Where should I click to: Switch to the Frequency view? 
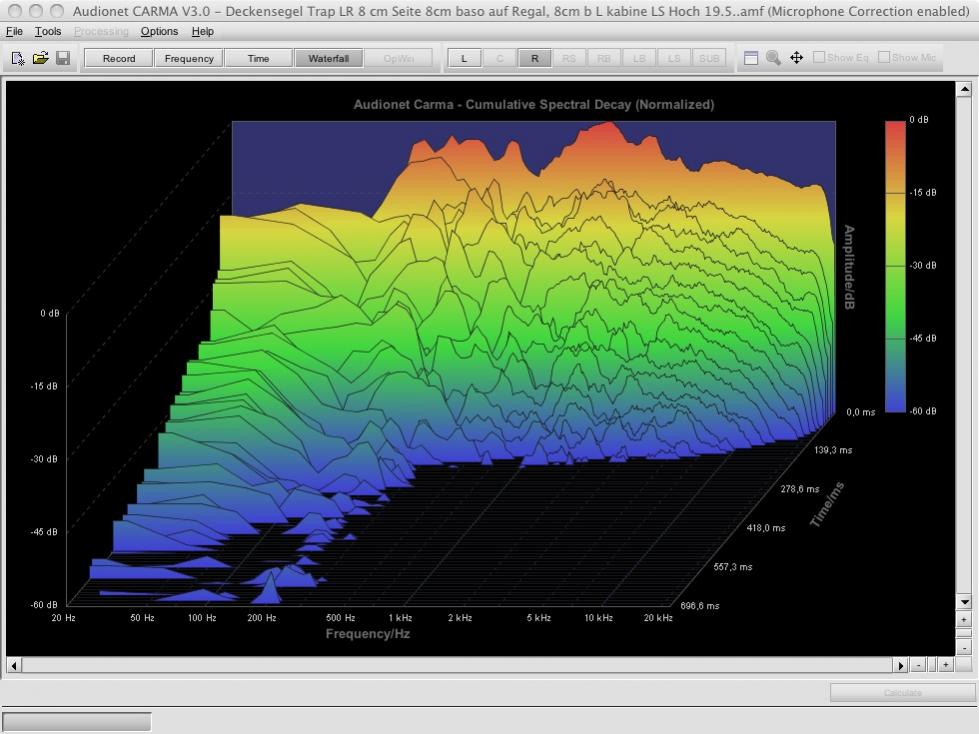[x=189, y=58]
